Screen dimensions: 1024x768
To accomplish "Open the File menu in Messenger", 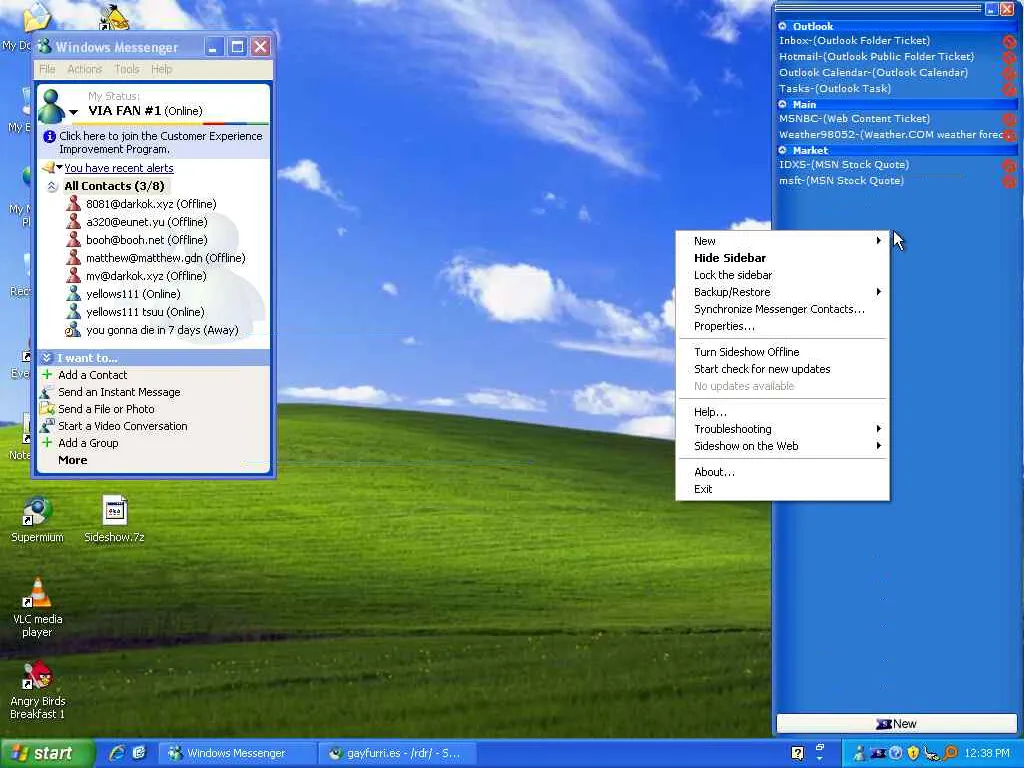I will (x=47, y=69).
